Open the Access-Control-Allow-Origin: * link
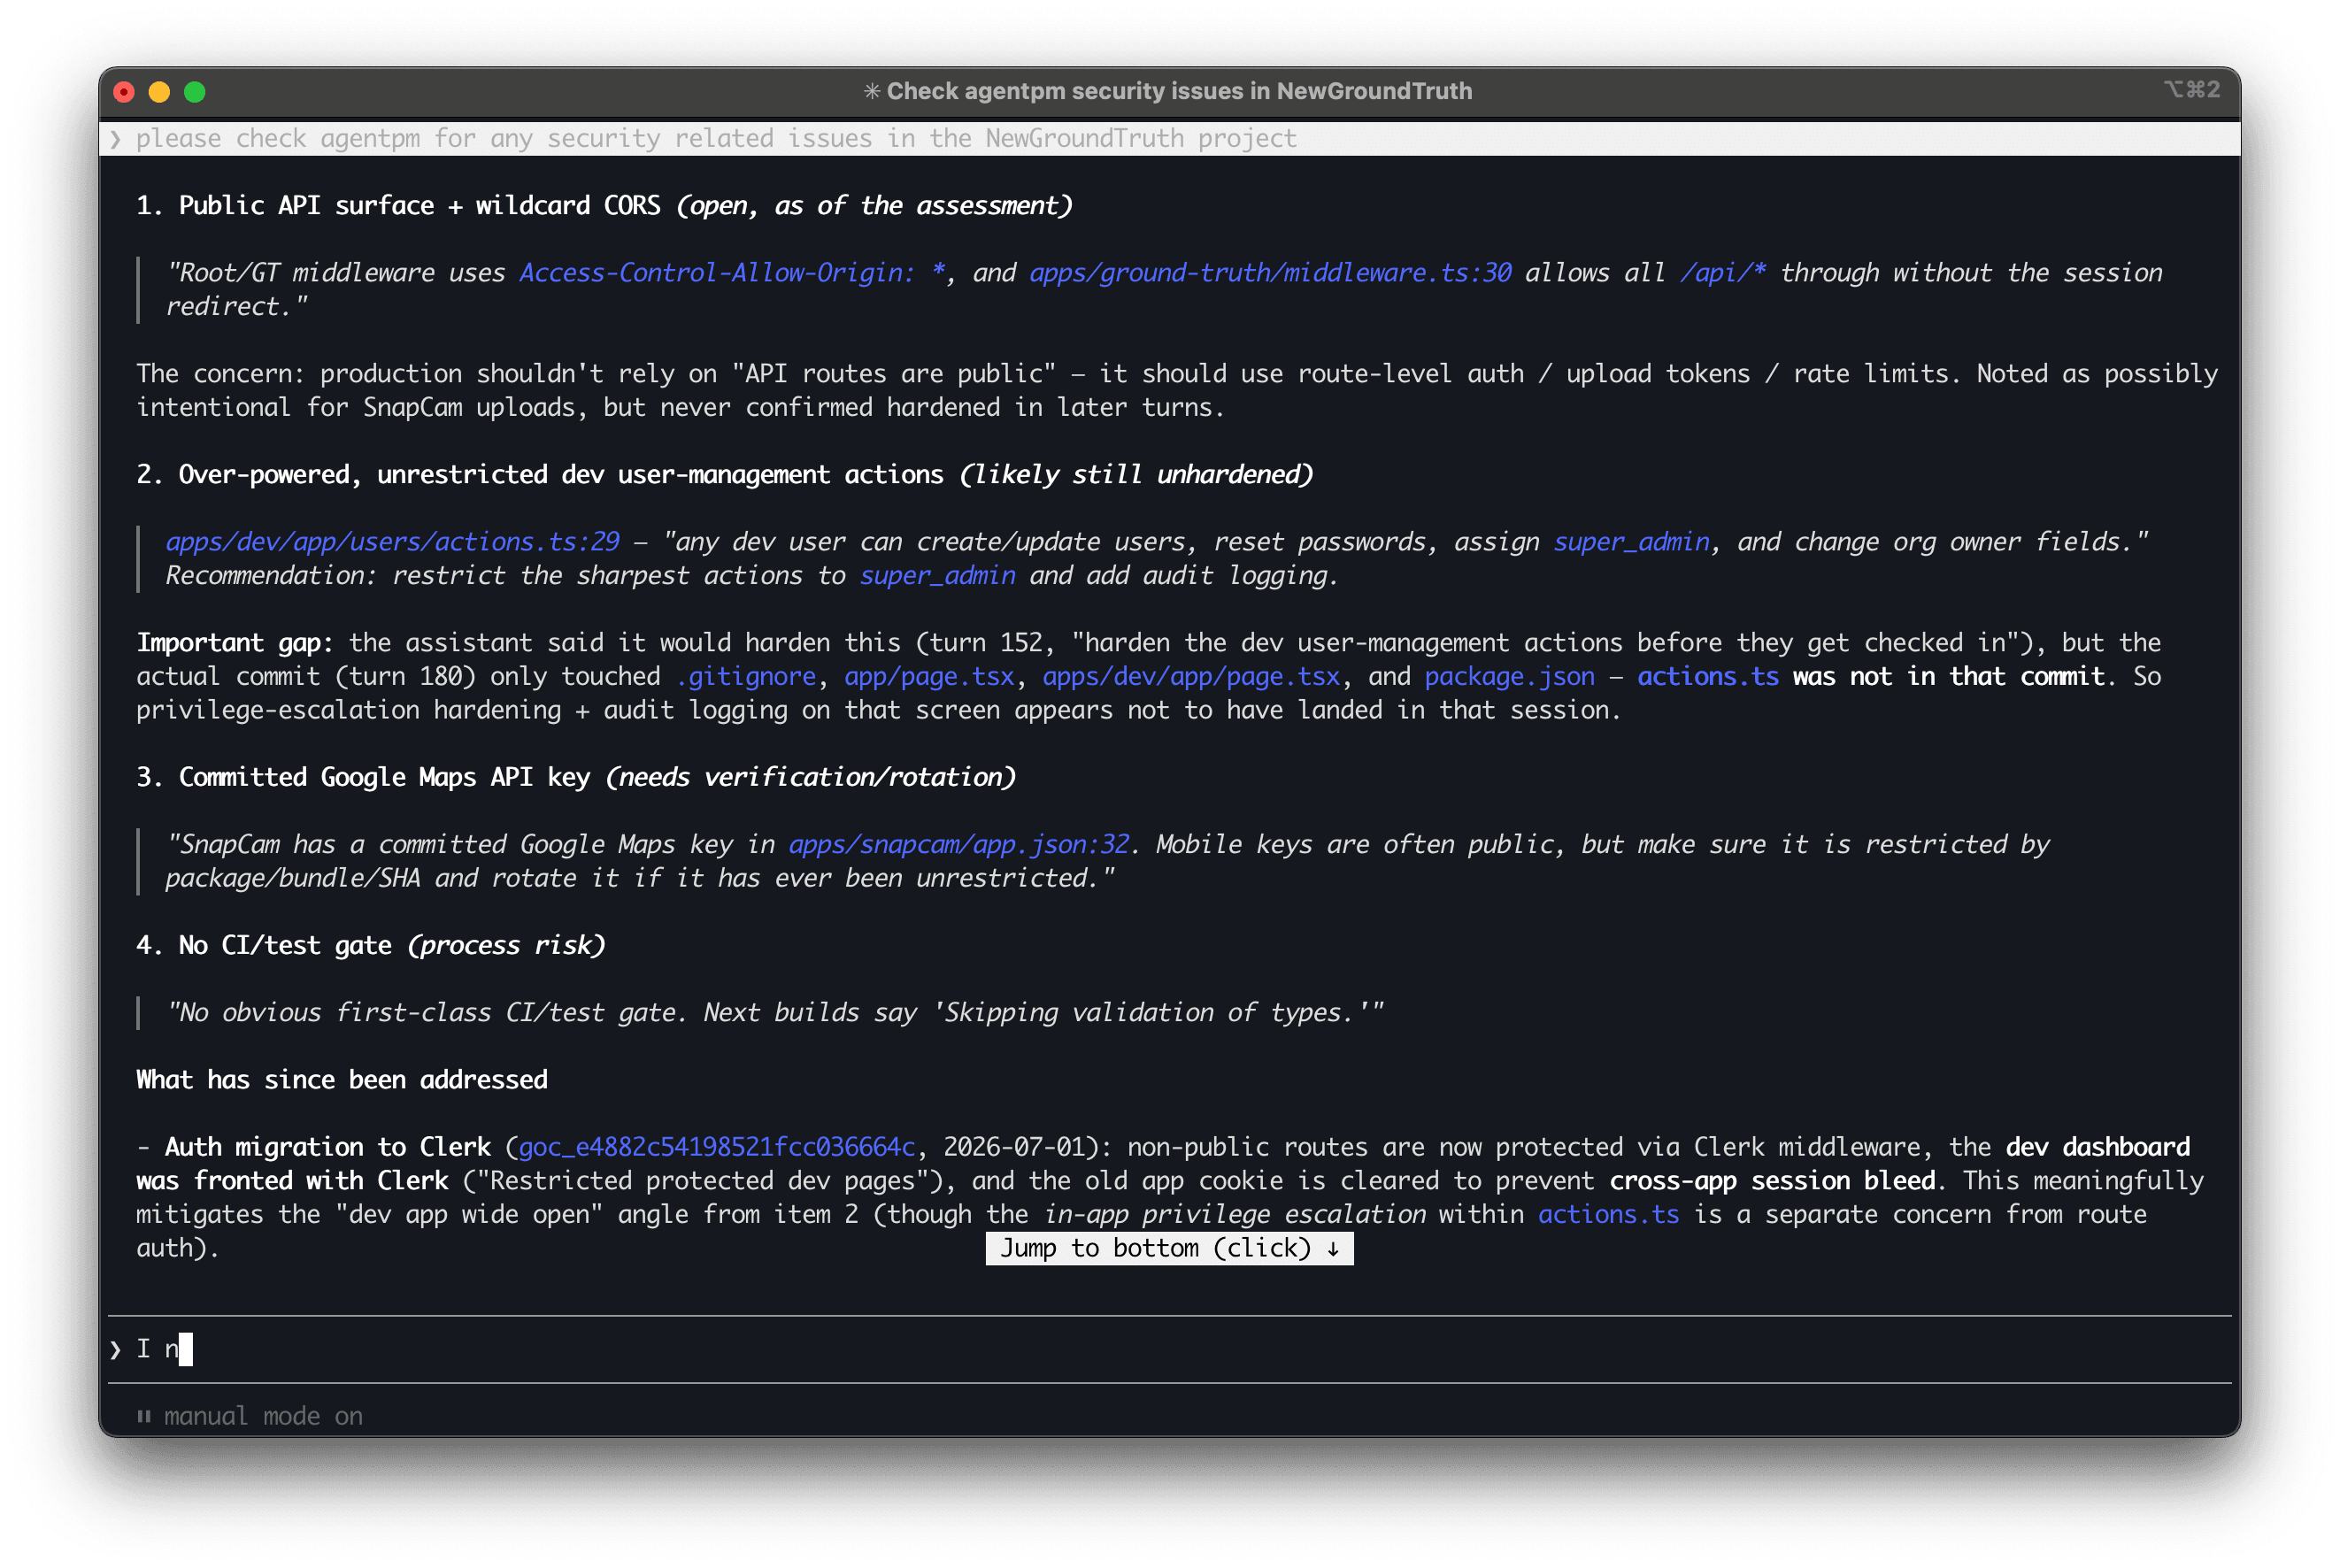 click(731, 273)
